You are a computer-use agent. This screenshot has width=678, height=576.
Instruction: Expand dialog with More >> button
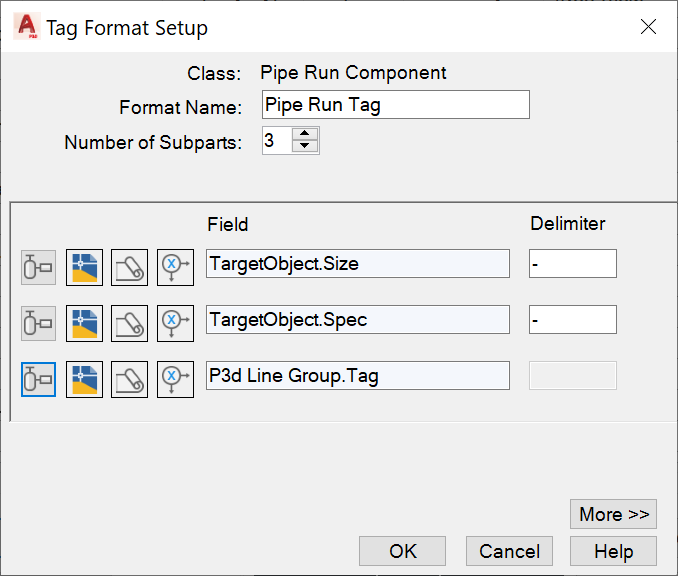coord(613,514)
